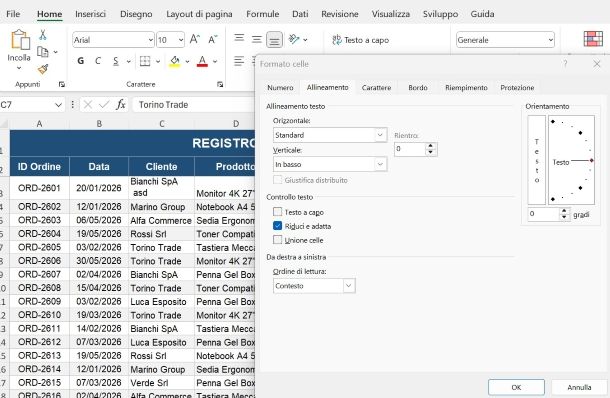
Task: Open the Generale number format dropdown
Action: (x=550, y=40)
